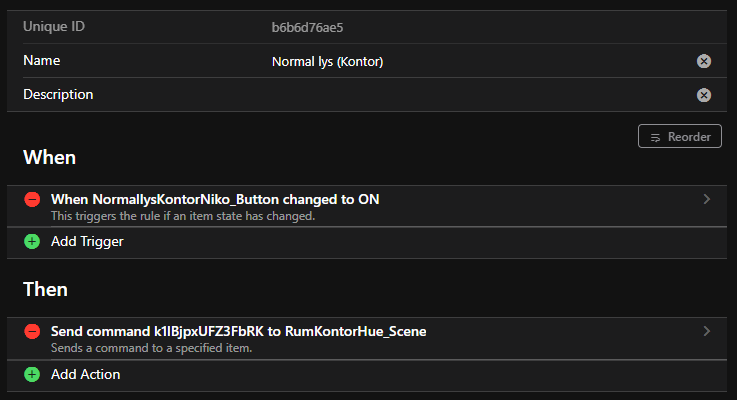Click the Add Action link
This screenshot has height=400, width=737.
point(85,374)
